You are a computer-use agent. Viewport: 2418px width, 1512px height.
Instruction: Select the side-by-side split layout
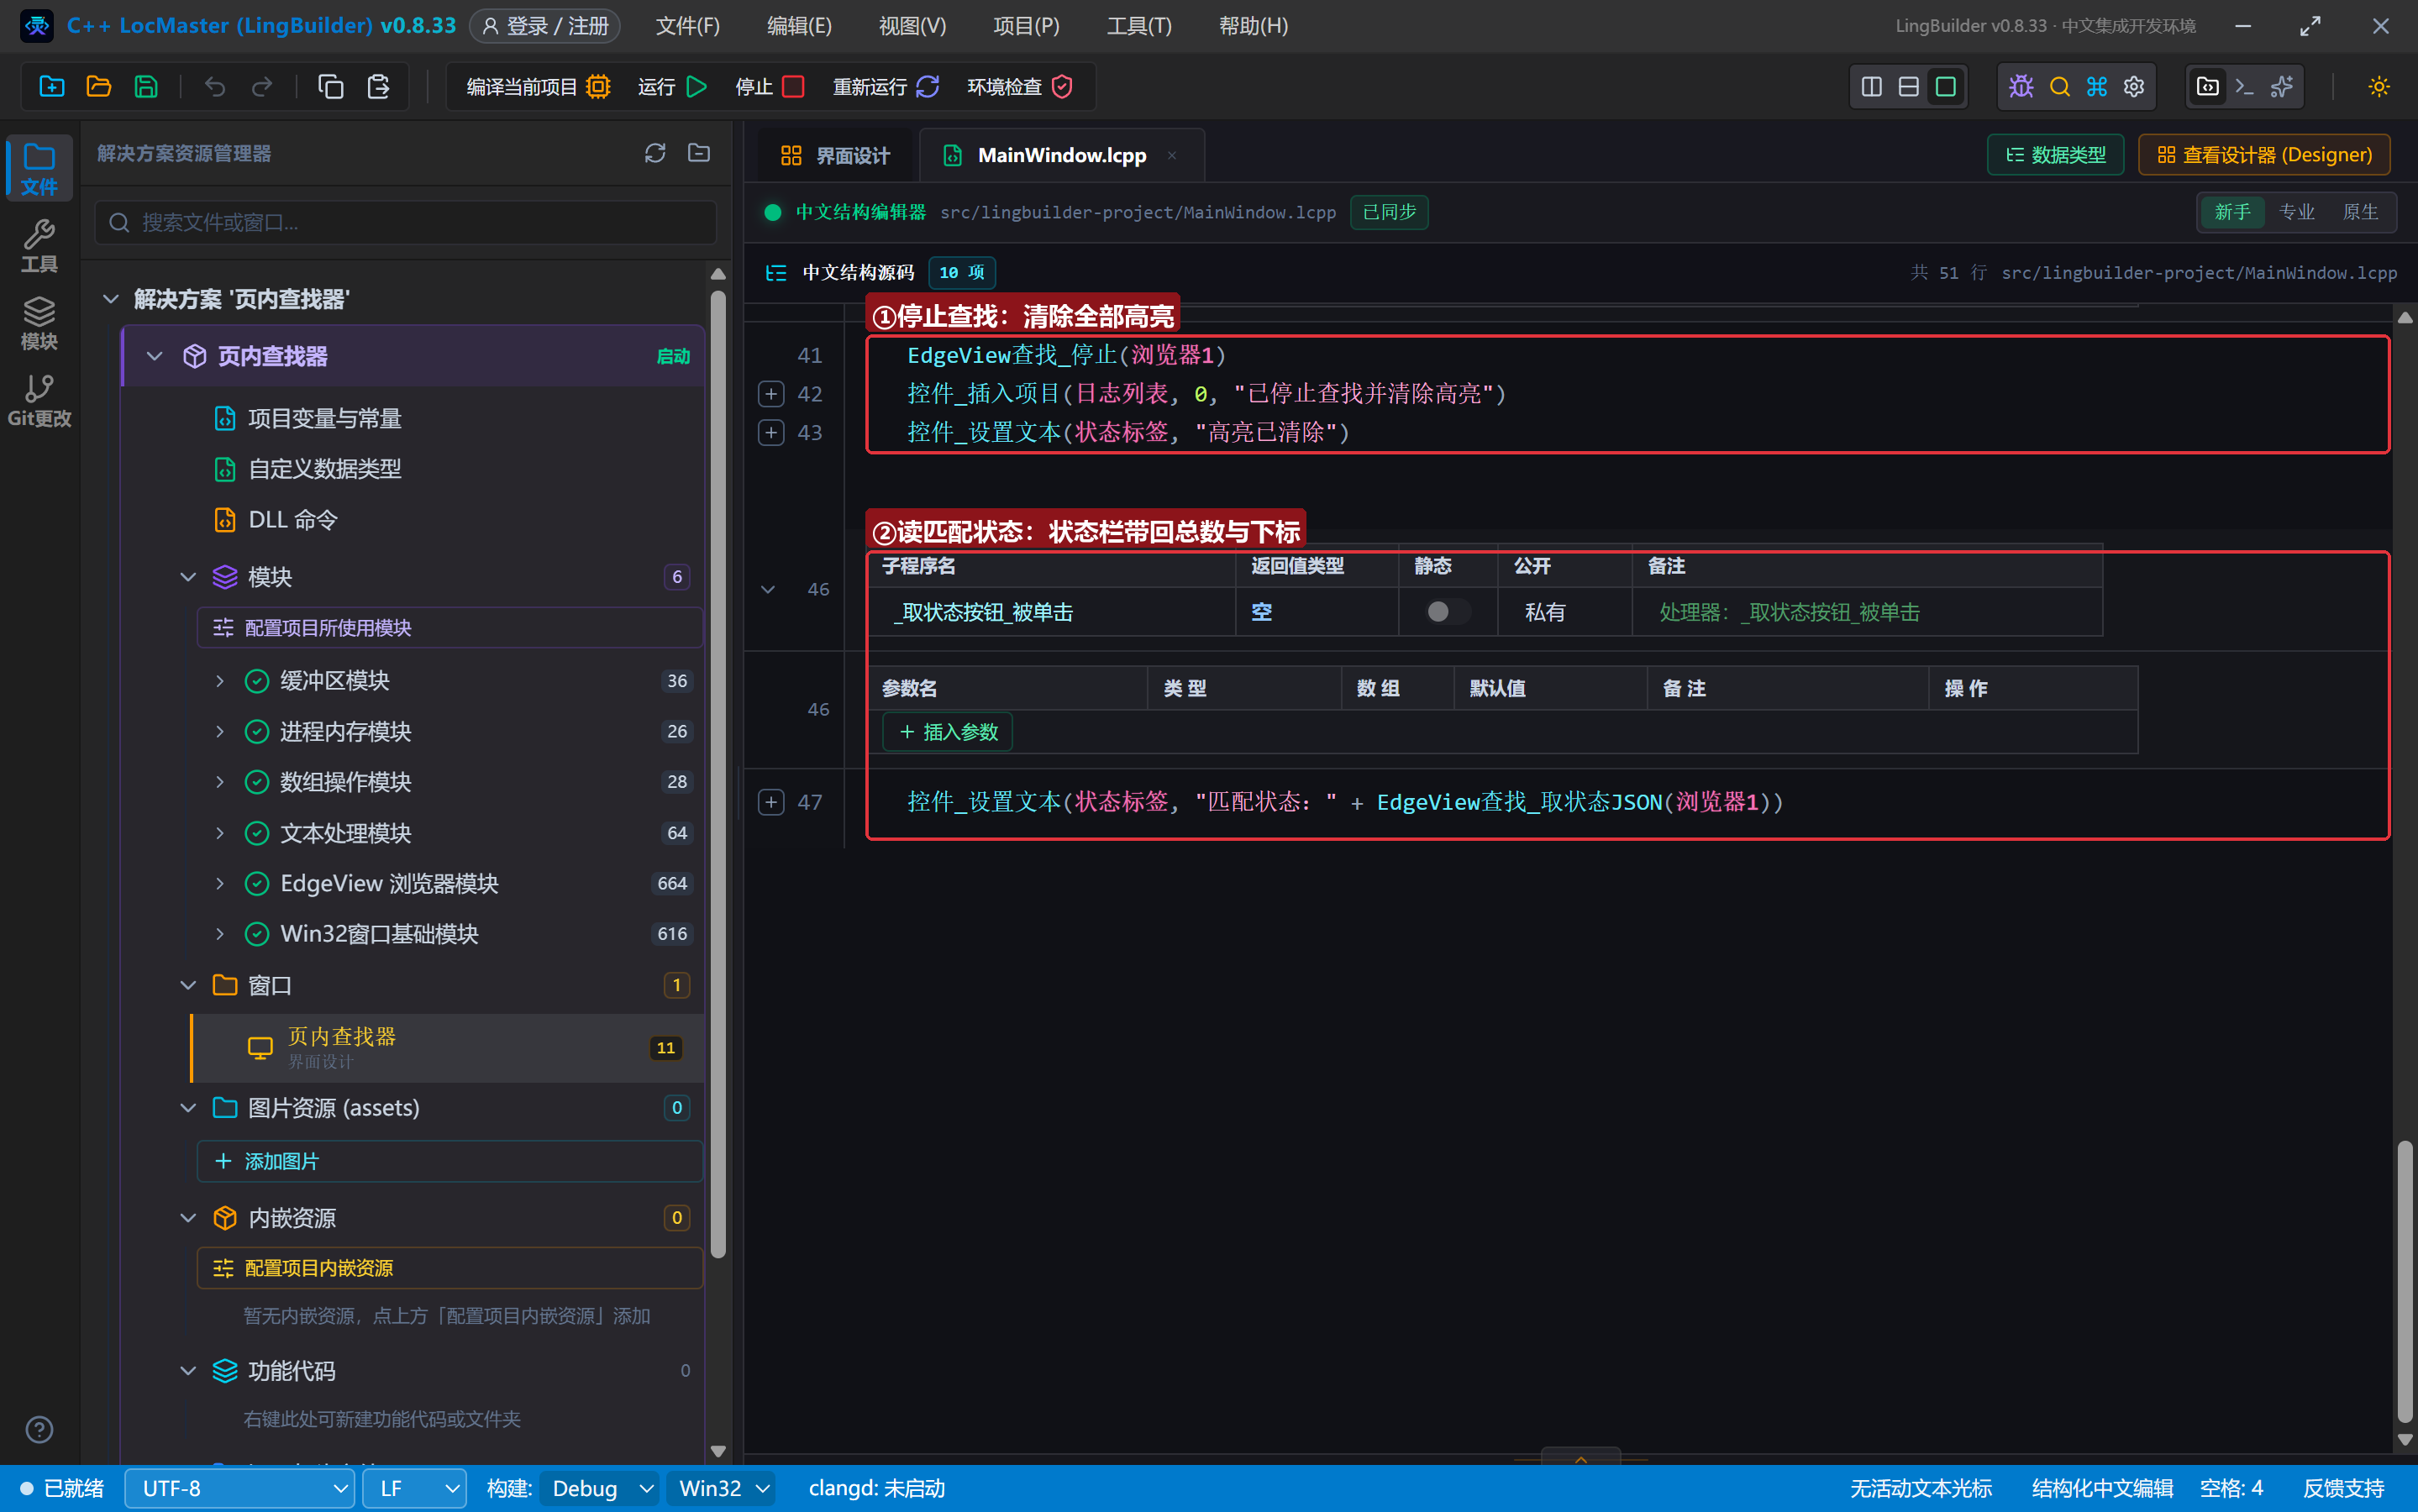1871,87
